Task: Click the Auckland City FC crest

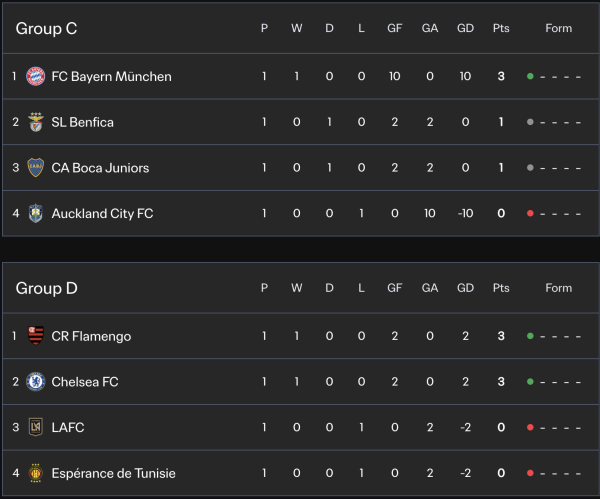Action: click(36, 213)
